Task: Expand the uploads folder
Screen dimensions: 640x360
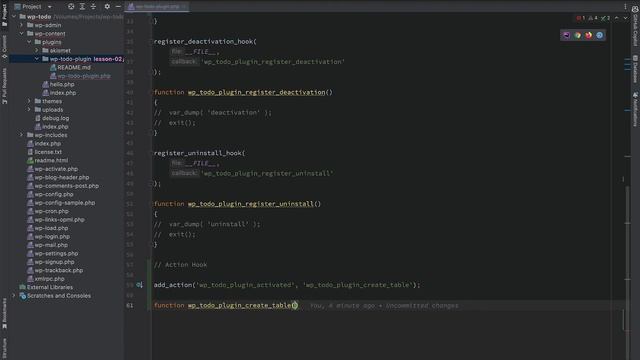Action: click(x=29, y=109)
